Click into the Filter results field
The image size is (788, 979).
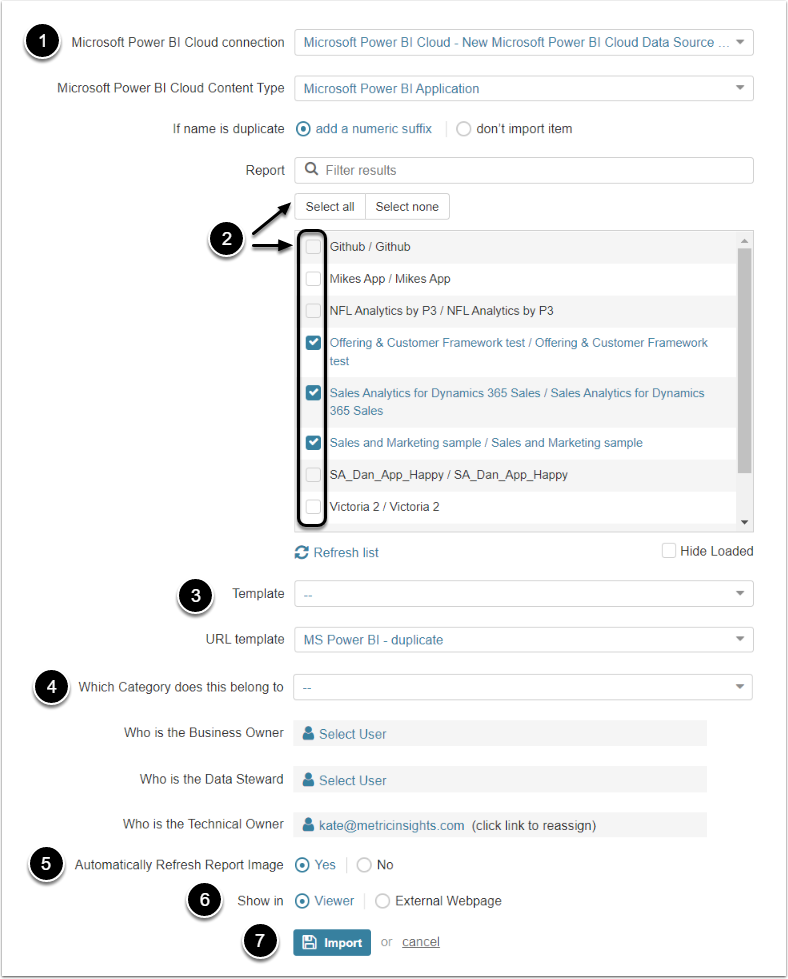(x=535, y=170)
